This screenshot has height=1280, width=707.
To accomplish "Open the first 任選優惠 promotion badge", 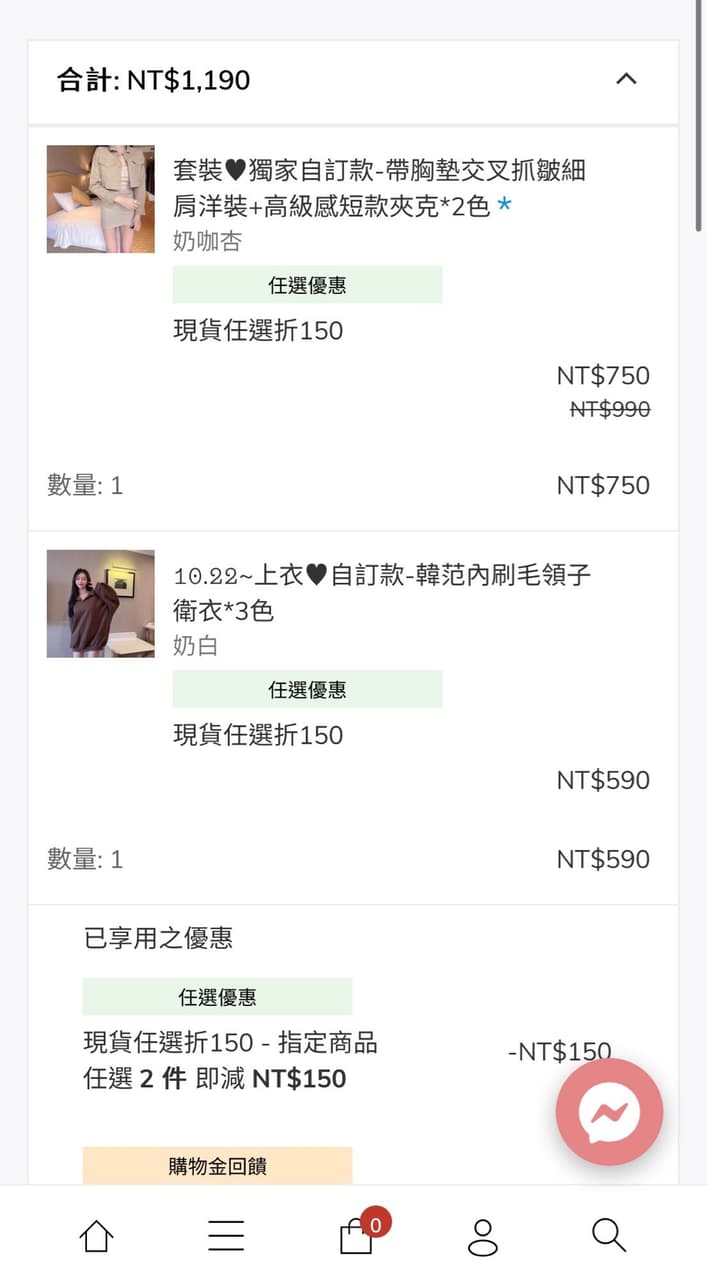I will click(308, 284).
